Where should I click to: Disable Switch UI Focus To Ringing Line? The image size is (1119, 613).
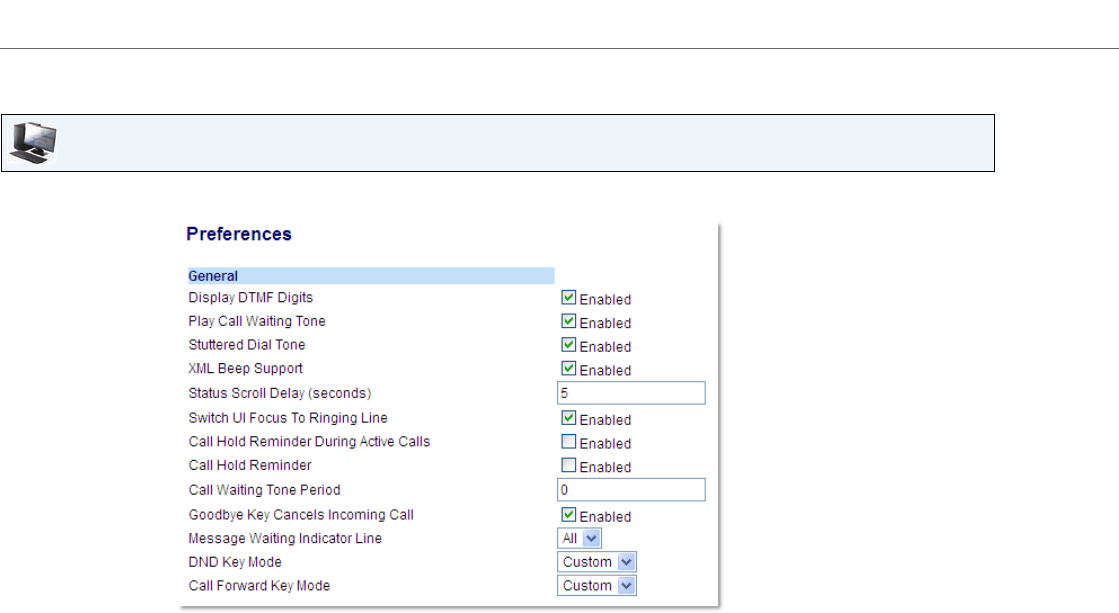pyautogui.click(x=568, y=418)
